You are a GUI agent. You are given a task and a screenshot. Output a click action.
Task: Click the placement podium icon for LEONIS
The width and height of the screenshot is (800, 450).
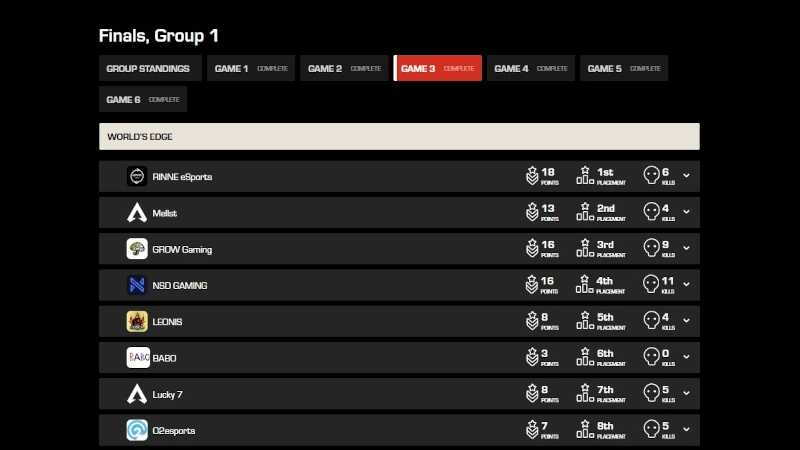(585, 320)
